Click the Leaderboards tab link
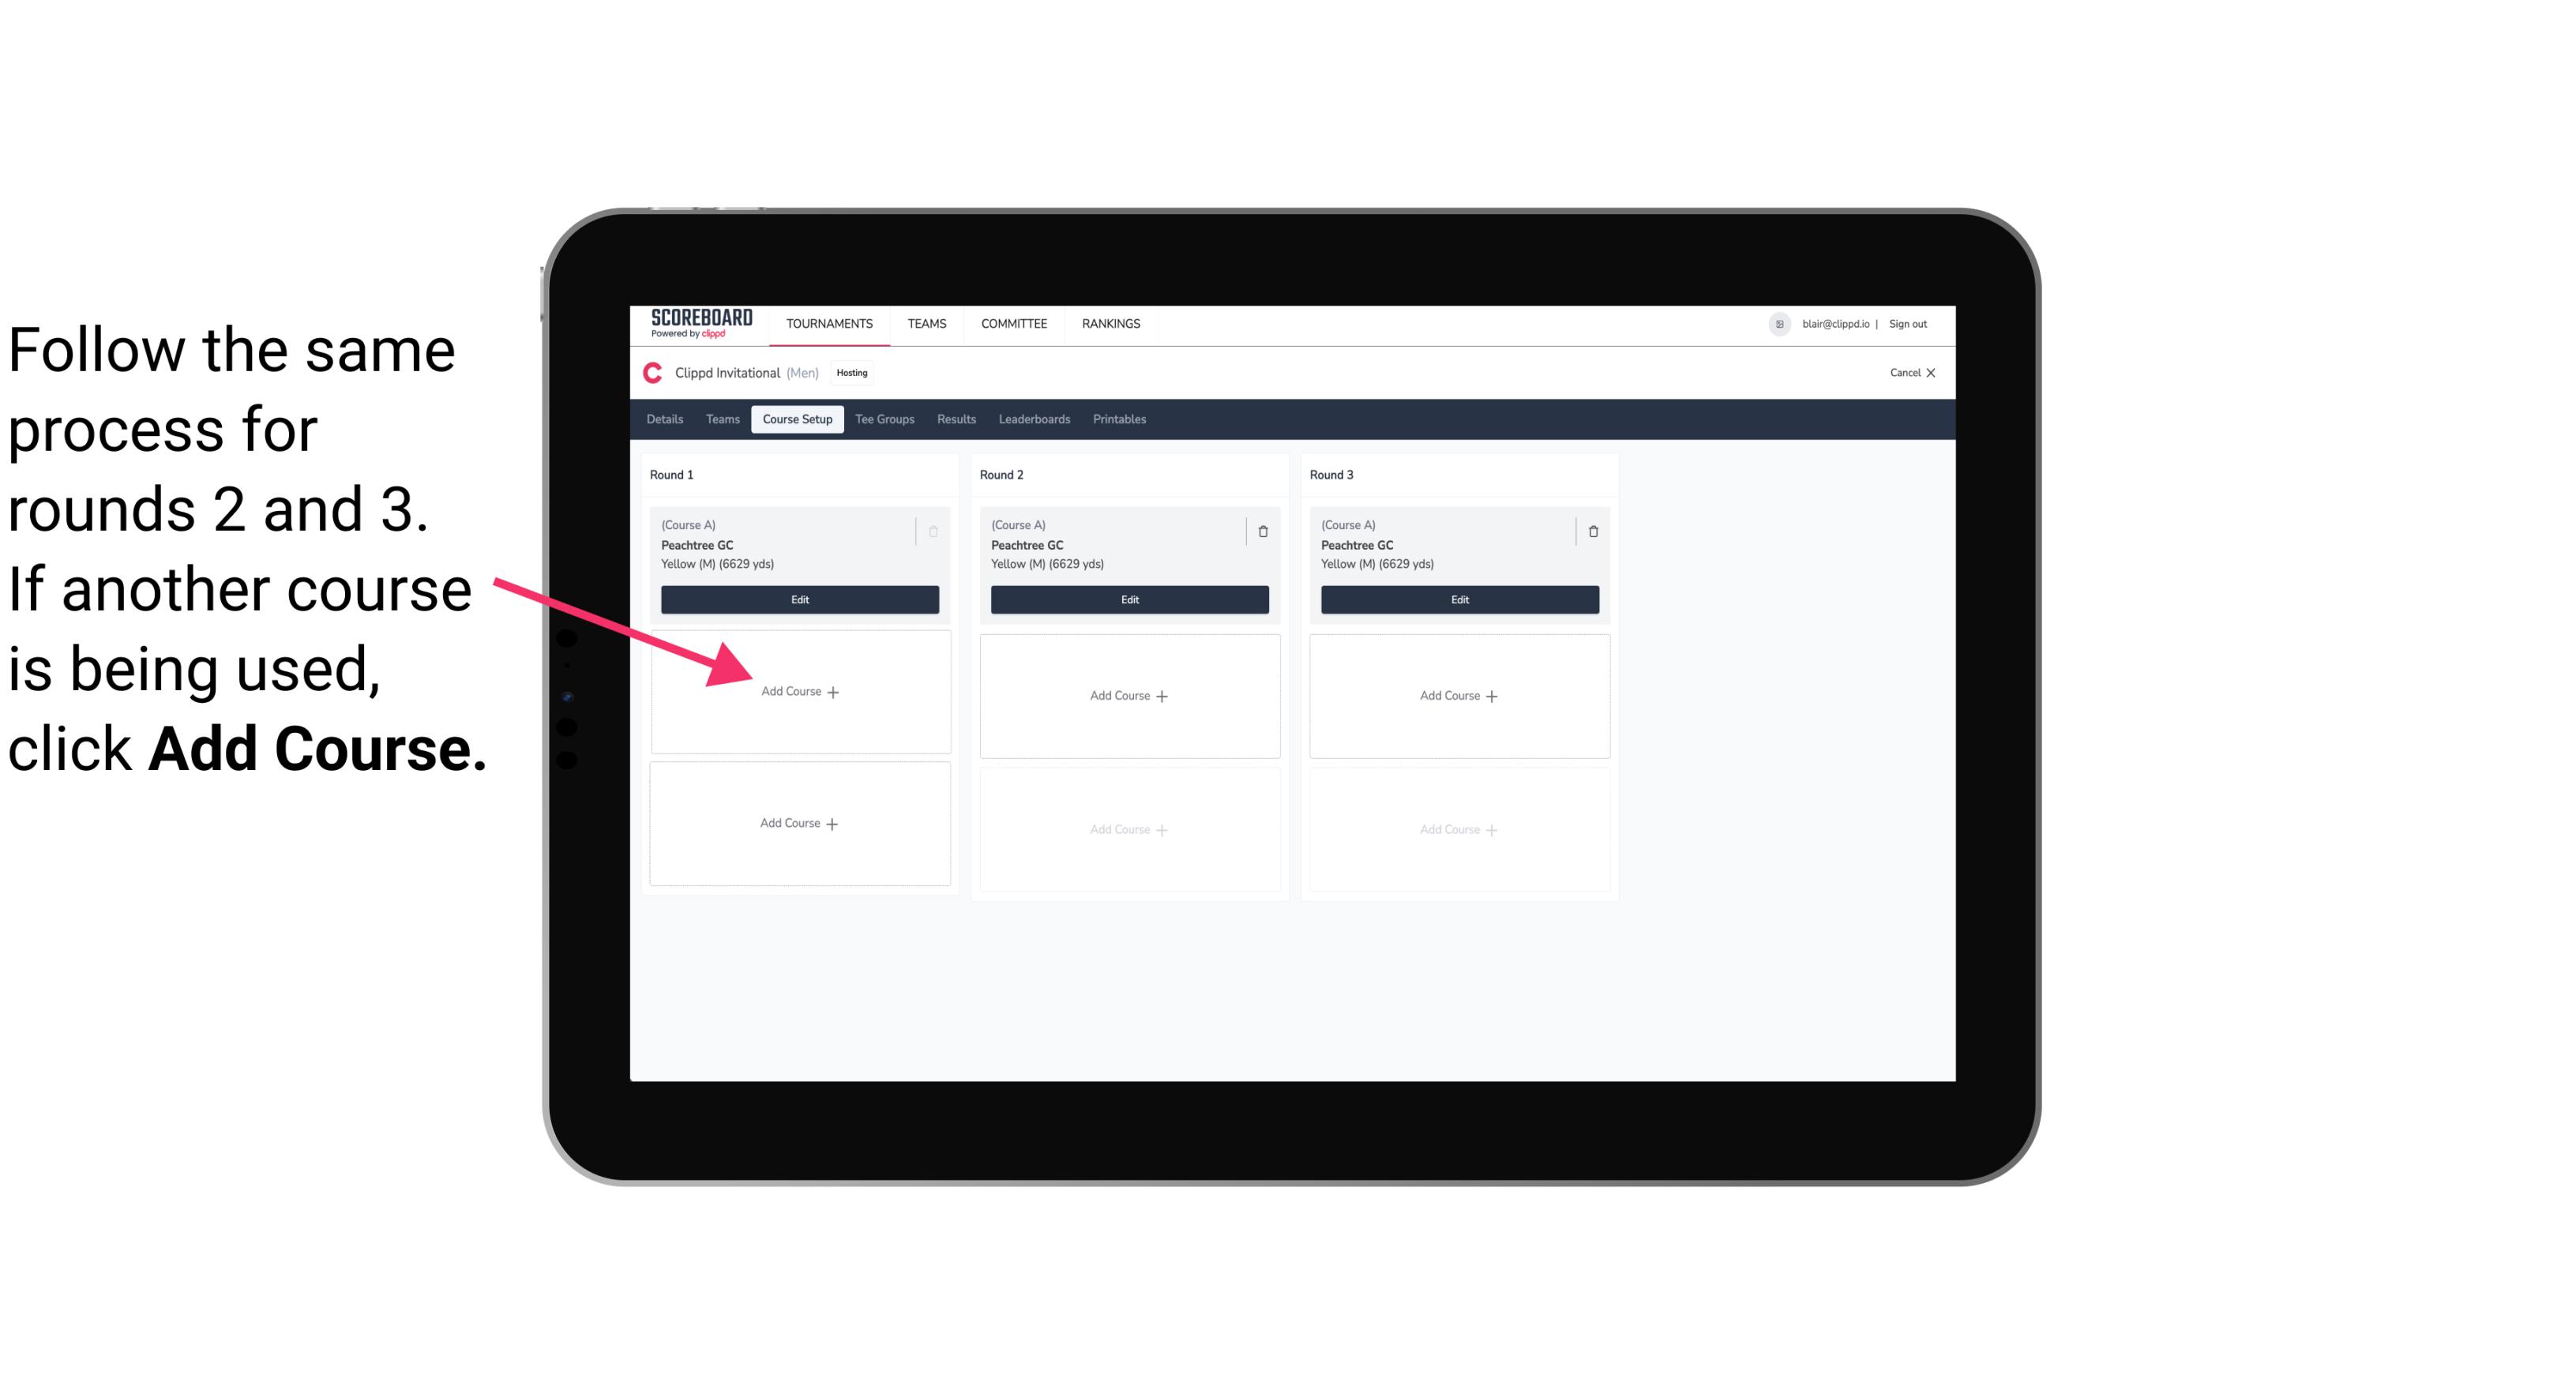The image size is (2576, 1386). 1034,419
